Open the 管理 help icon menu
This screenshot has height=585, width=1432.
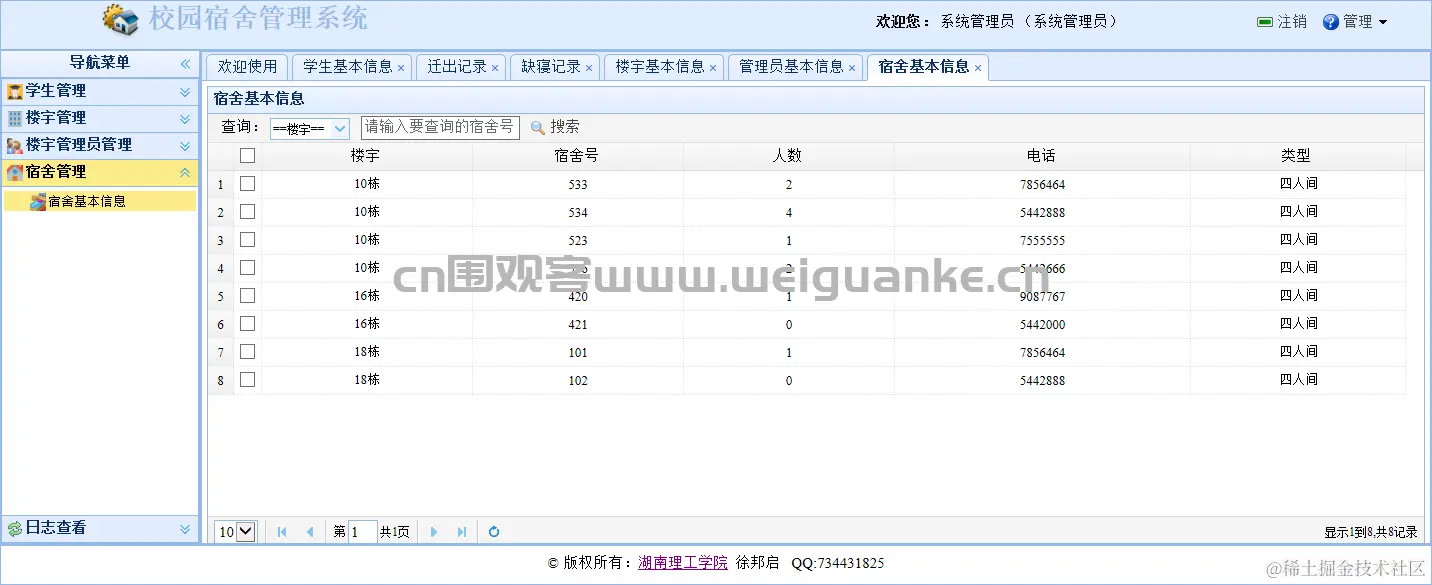click(x=1330, y=22)
